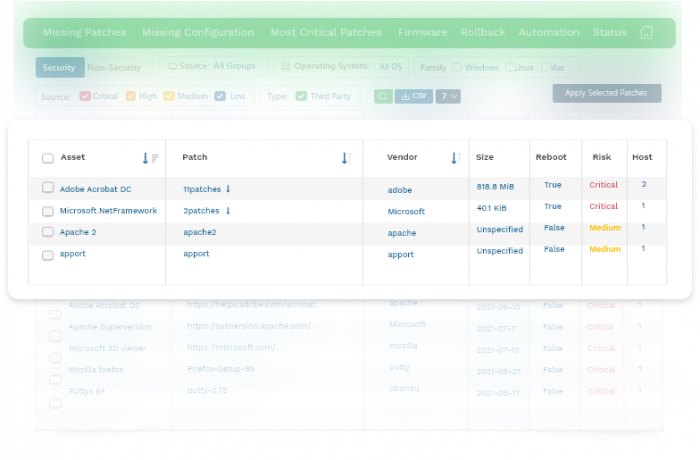Click the Reboot column header

tap(551, 157)
